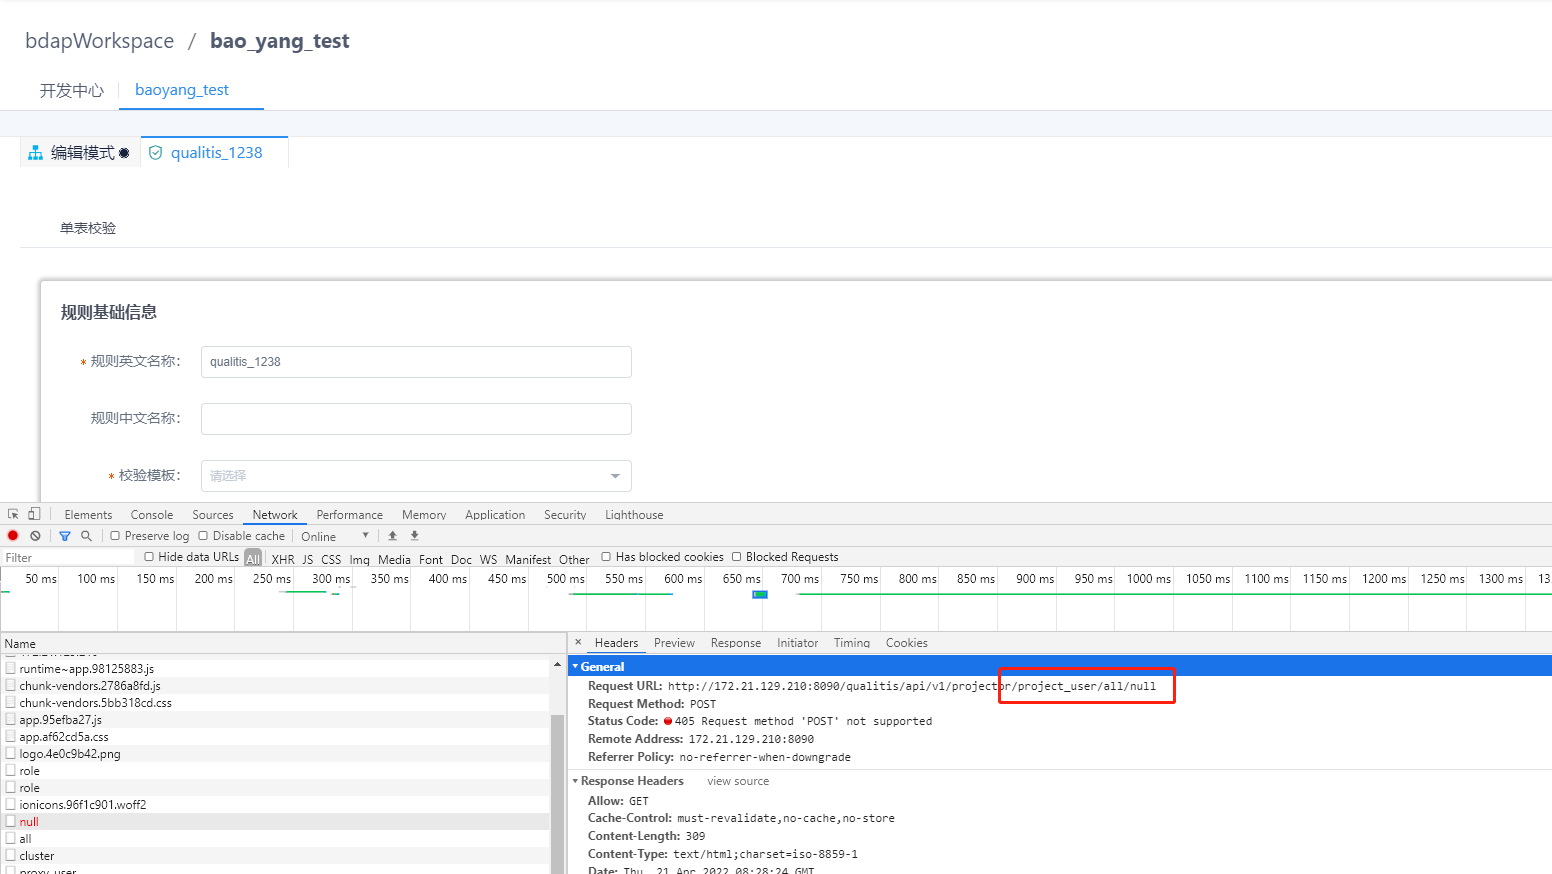The height and width of the screenshot is (874, 1552).
Task: Select the app.95efba27.js request
Action: click(x=275, y=719)
